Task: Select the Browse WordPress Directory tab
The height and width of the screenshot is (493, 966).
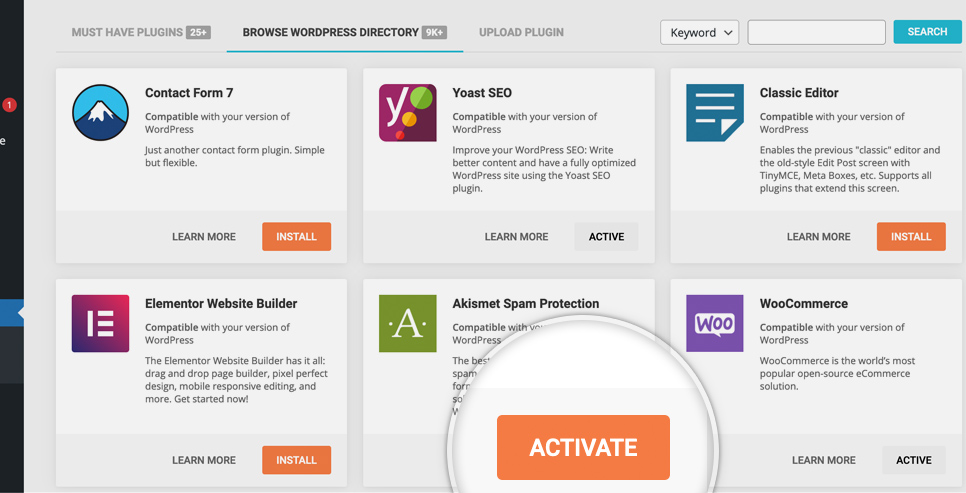Action: pos(344,32)
